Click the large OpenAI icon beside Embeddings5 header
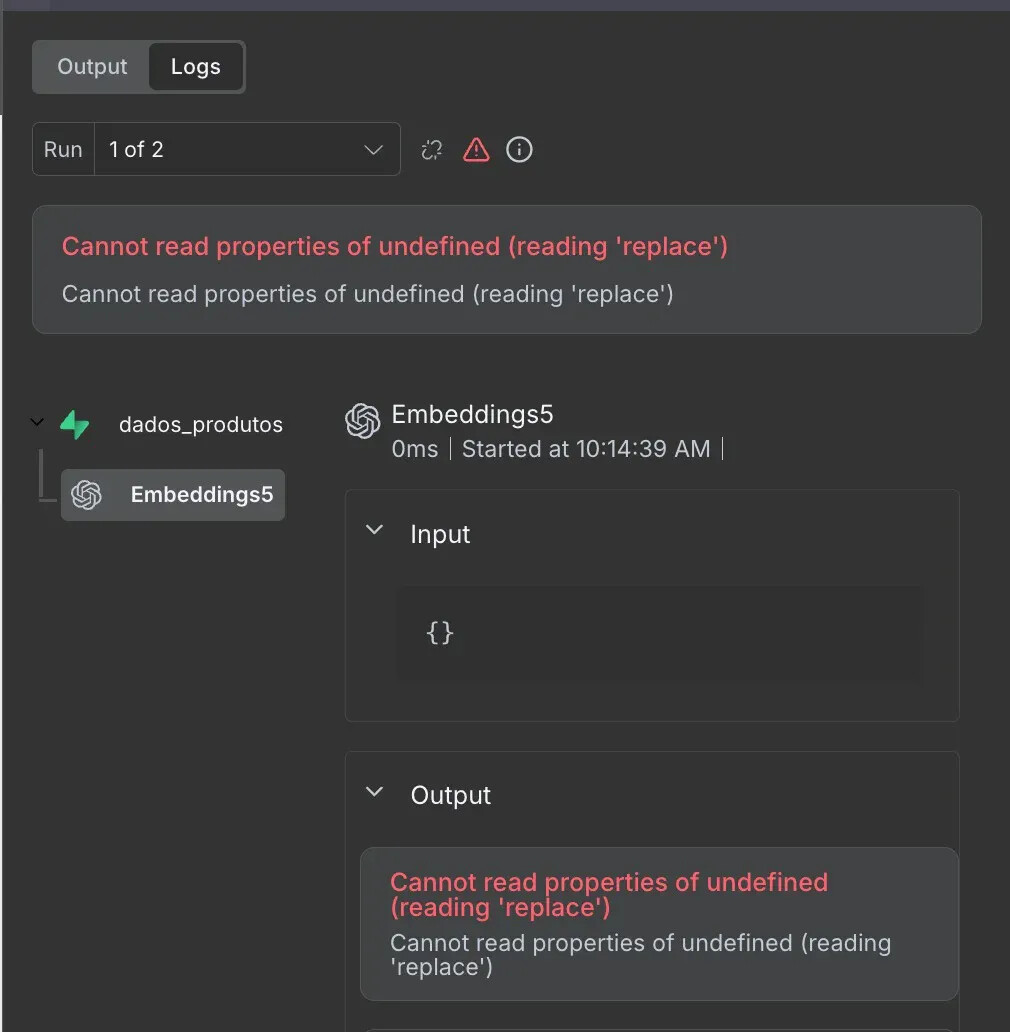 pos(362,421)
